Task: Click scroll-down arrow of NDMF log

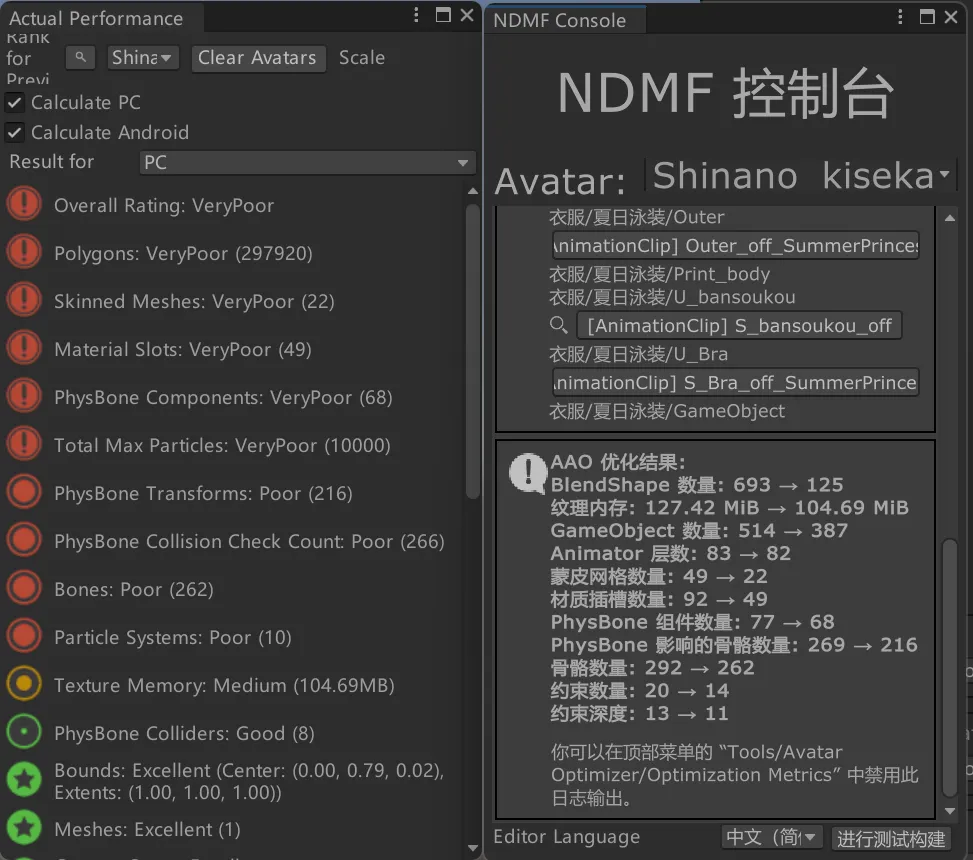Action: point(949,810)
